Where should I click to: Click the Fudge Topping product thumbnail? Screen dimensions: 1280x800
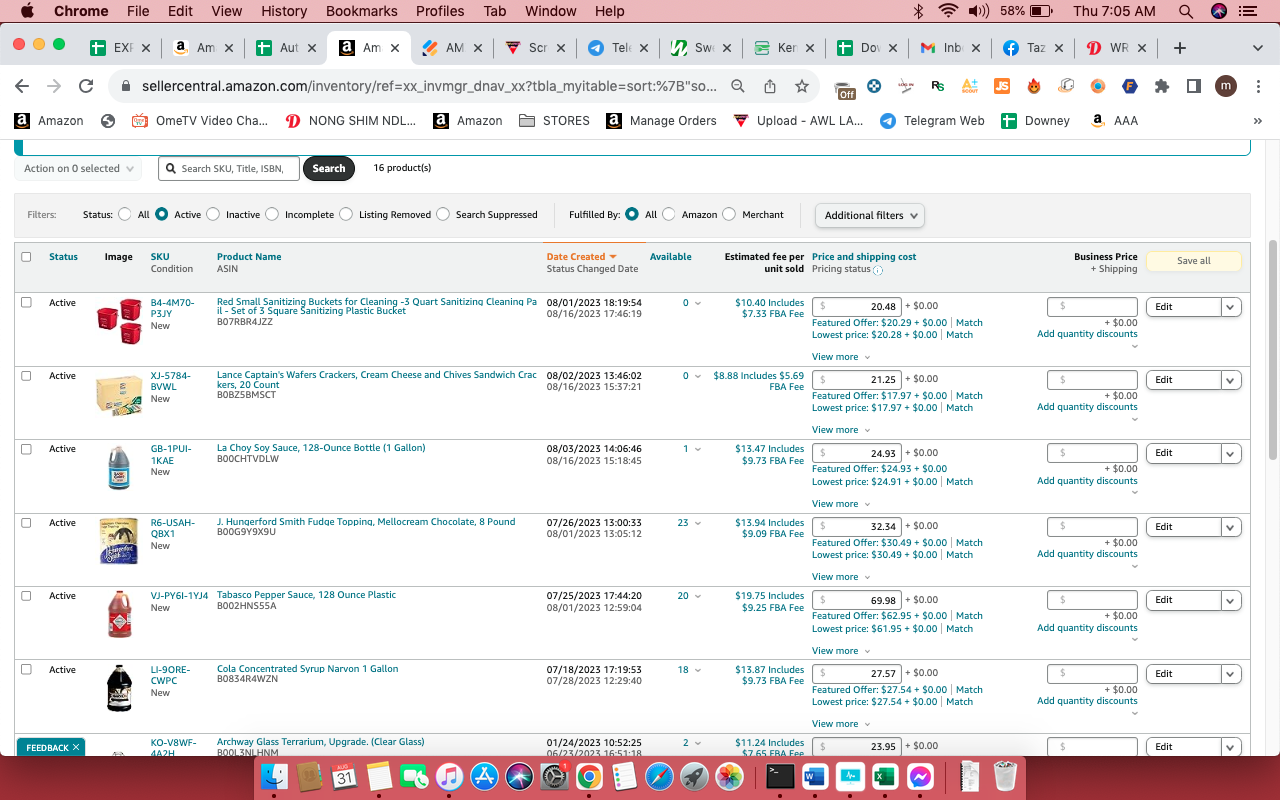pos(119,541)
